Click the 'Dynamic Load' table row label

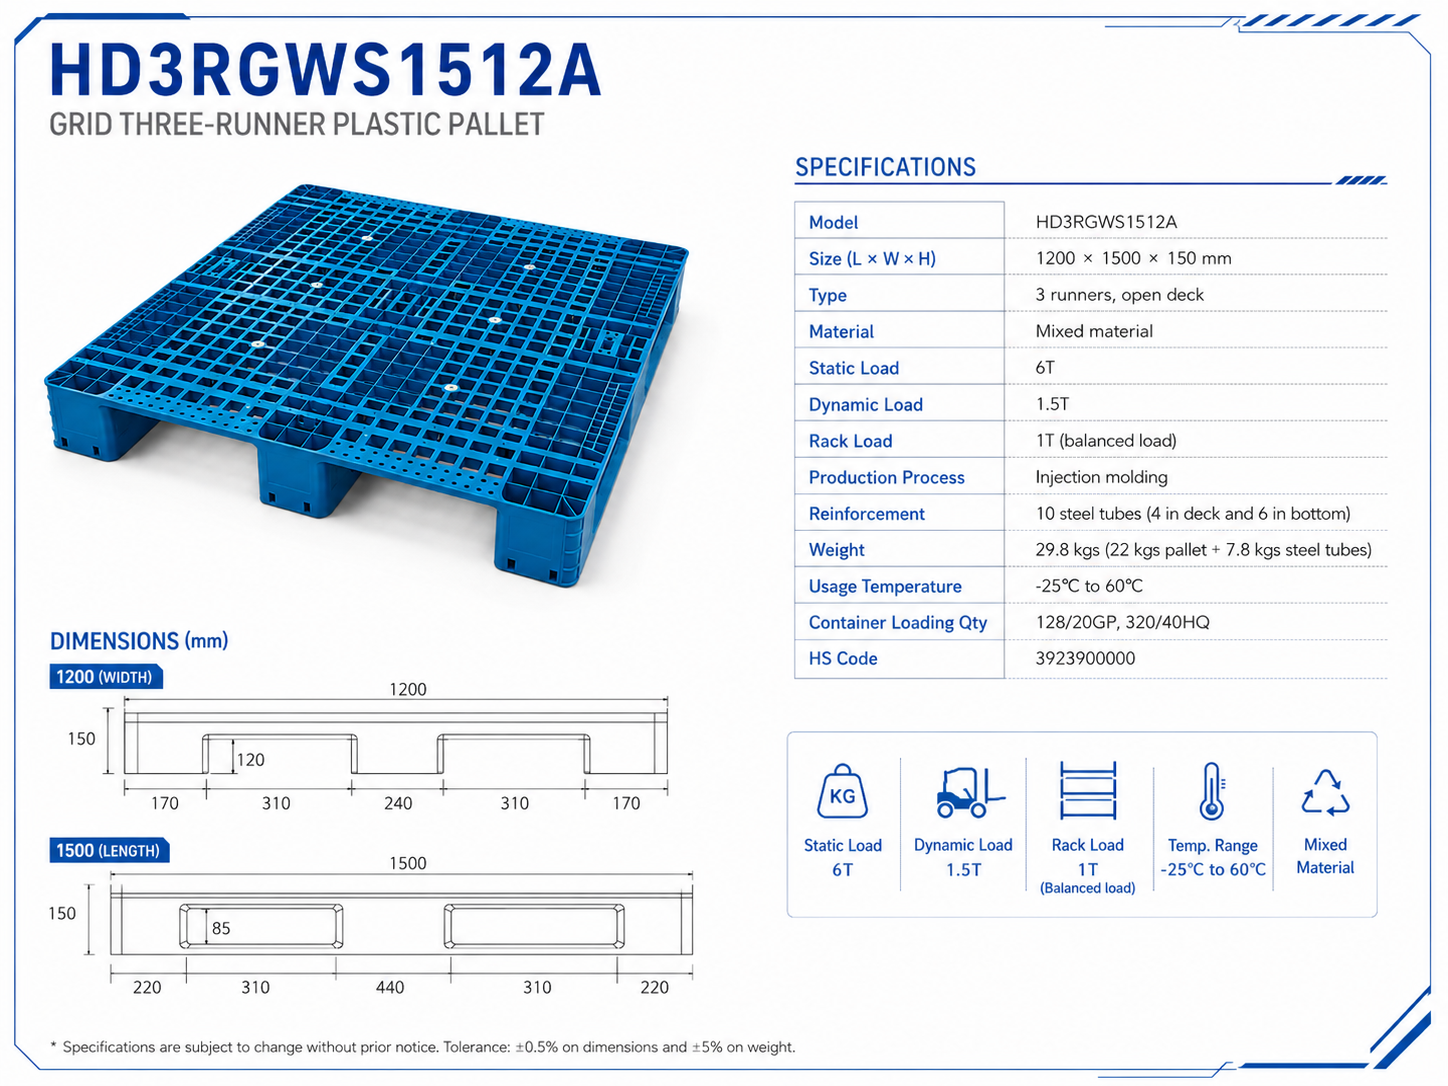tap(865, 405)
